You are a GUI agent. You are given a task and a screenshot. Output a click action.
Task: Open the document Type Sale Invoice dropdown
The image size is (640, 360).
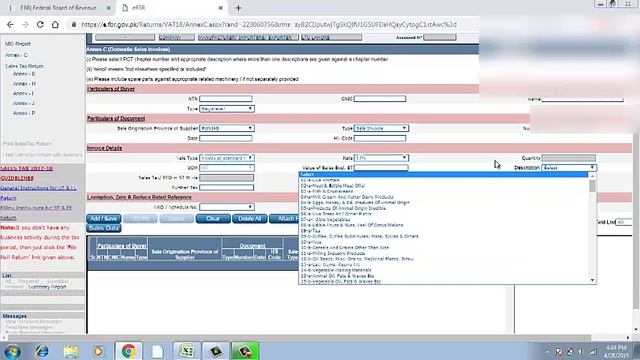click(x=381, y=128)
